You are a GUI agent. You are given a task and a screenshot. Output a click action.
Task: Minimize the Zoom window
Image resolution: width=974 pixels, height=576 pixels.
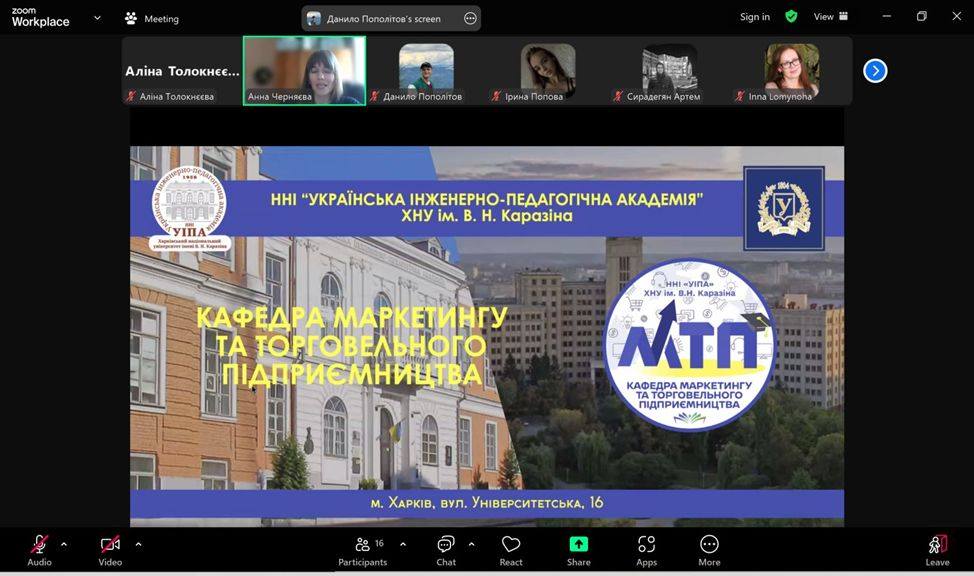coord(887,17)
